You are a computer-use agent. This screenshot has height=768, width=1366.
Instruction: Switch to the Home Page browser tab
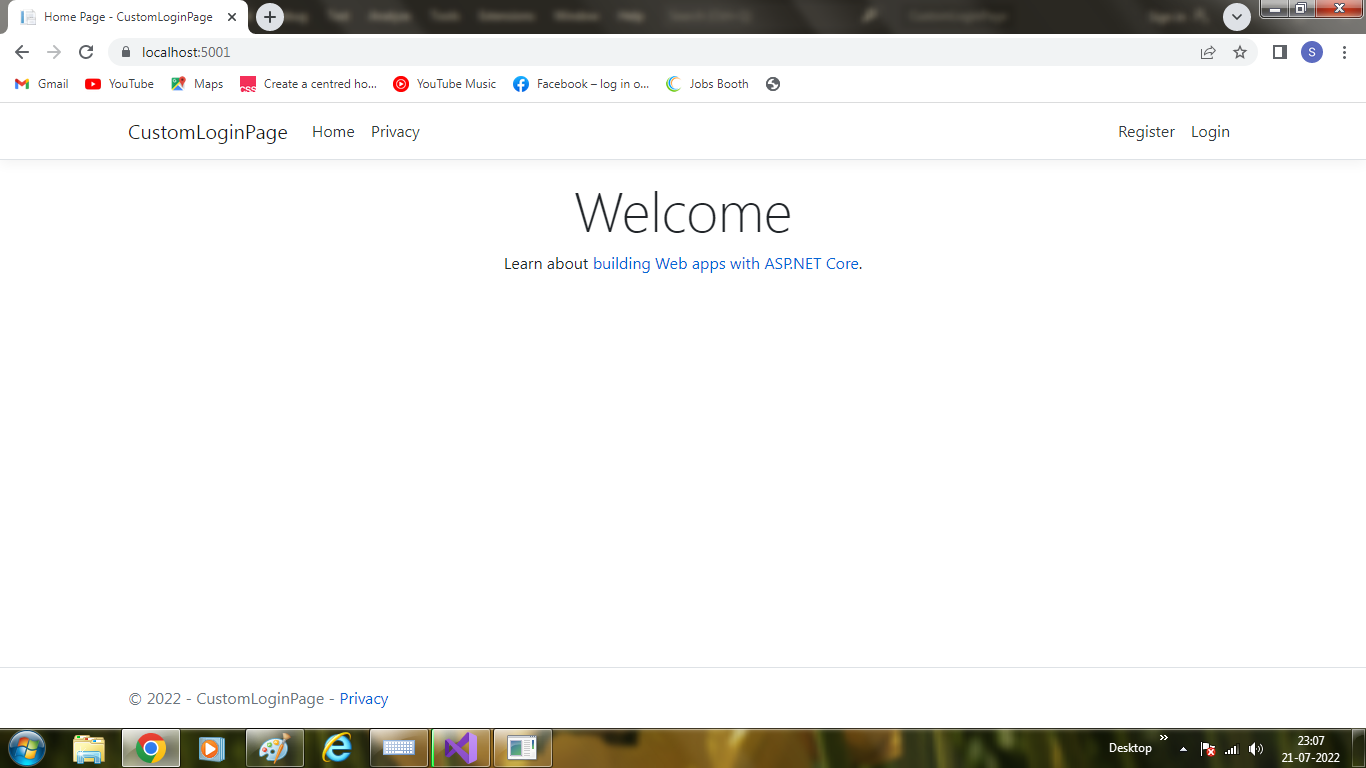[120, 16]
